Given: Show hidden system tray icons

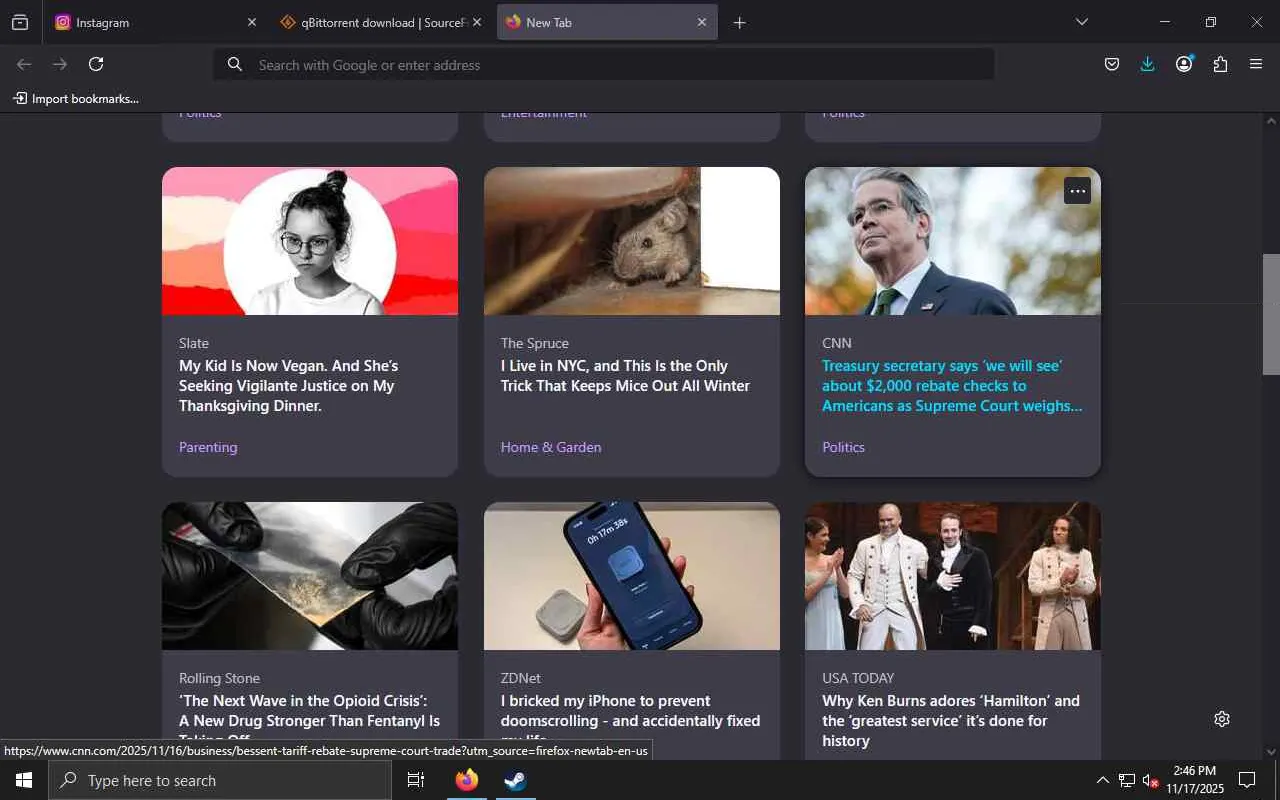Looking at the screenshot, I should pos(1102,780).
